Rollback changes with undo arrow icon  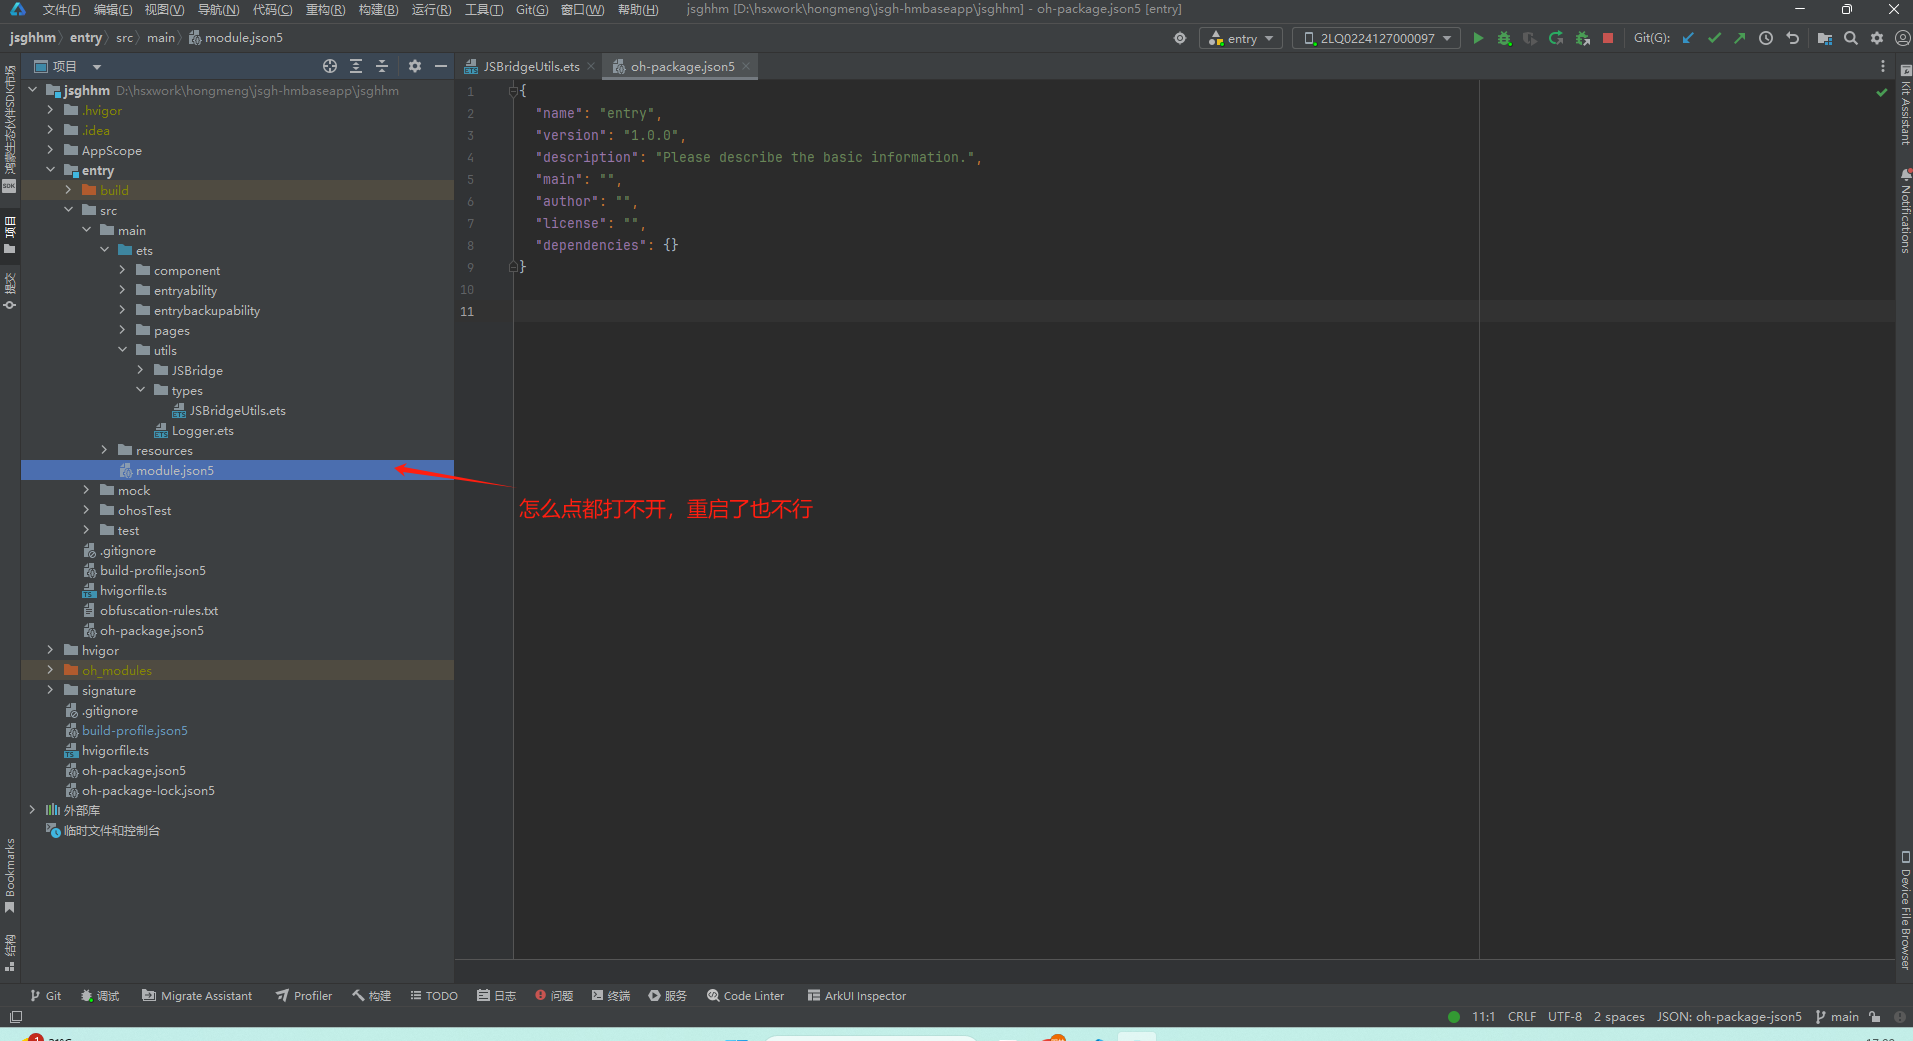1792,38
